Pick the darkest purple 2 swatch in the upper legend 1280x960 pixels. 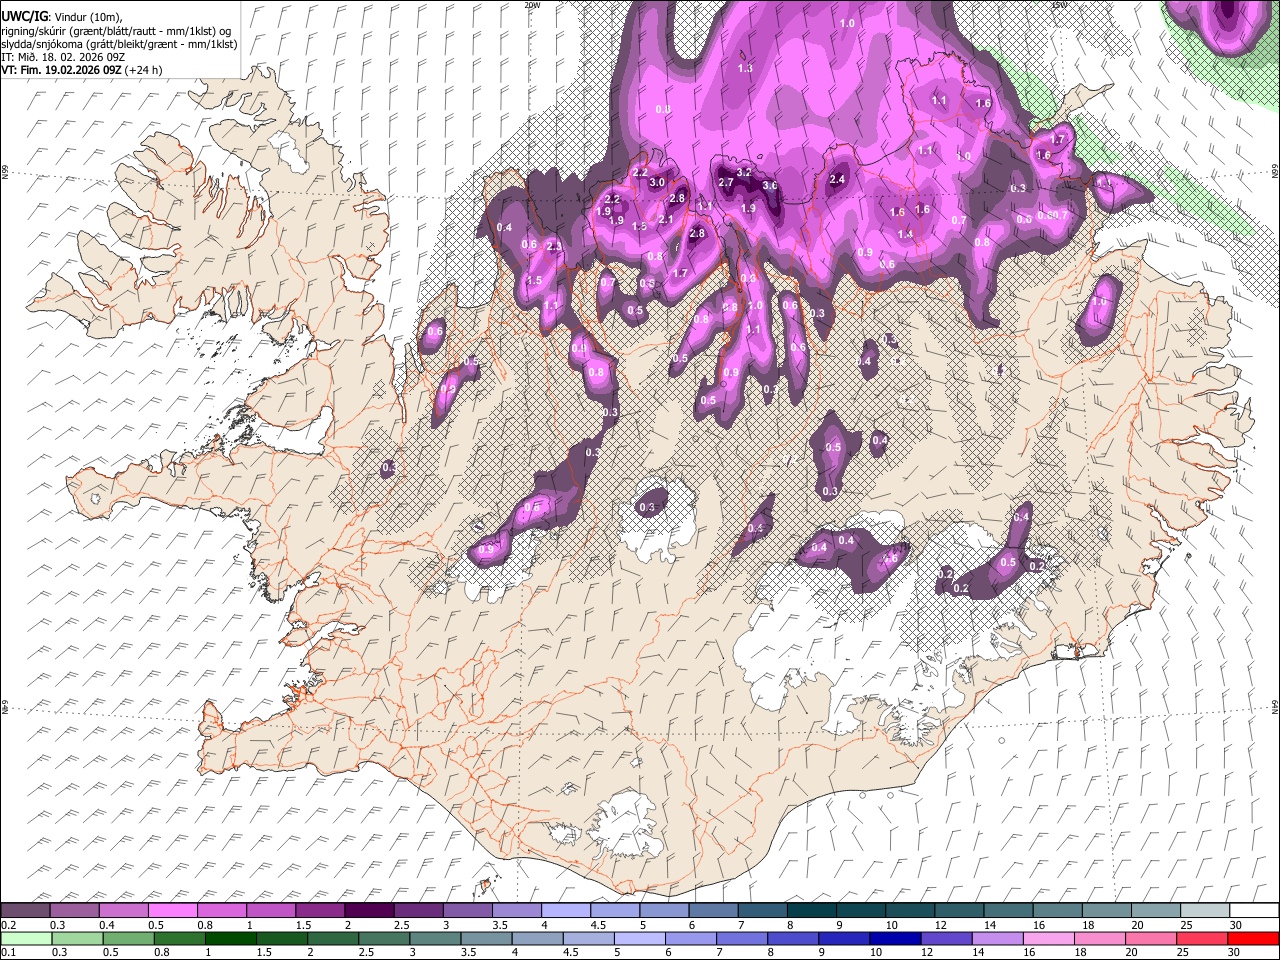[369, 911]
